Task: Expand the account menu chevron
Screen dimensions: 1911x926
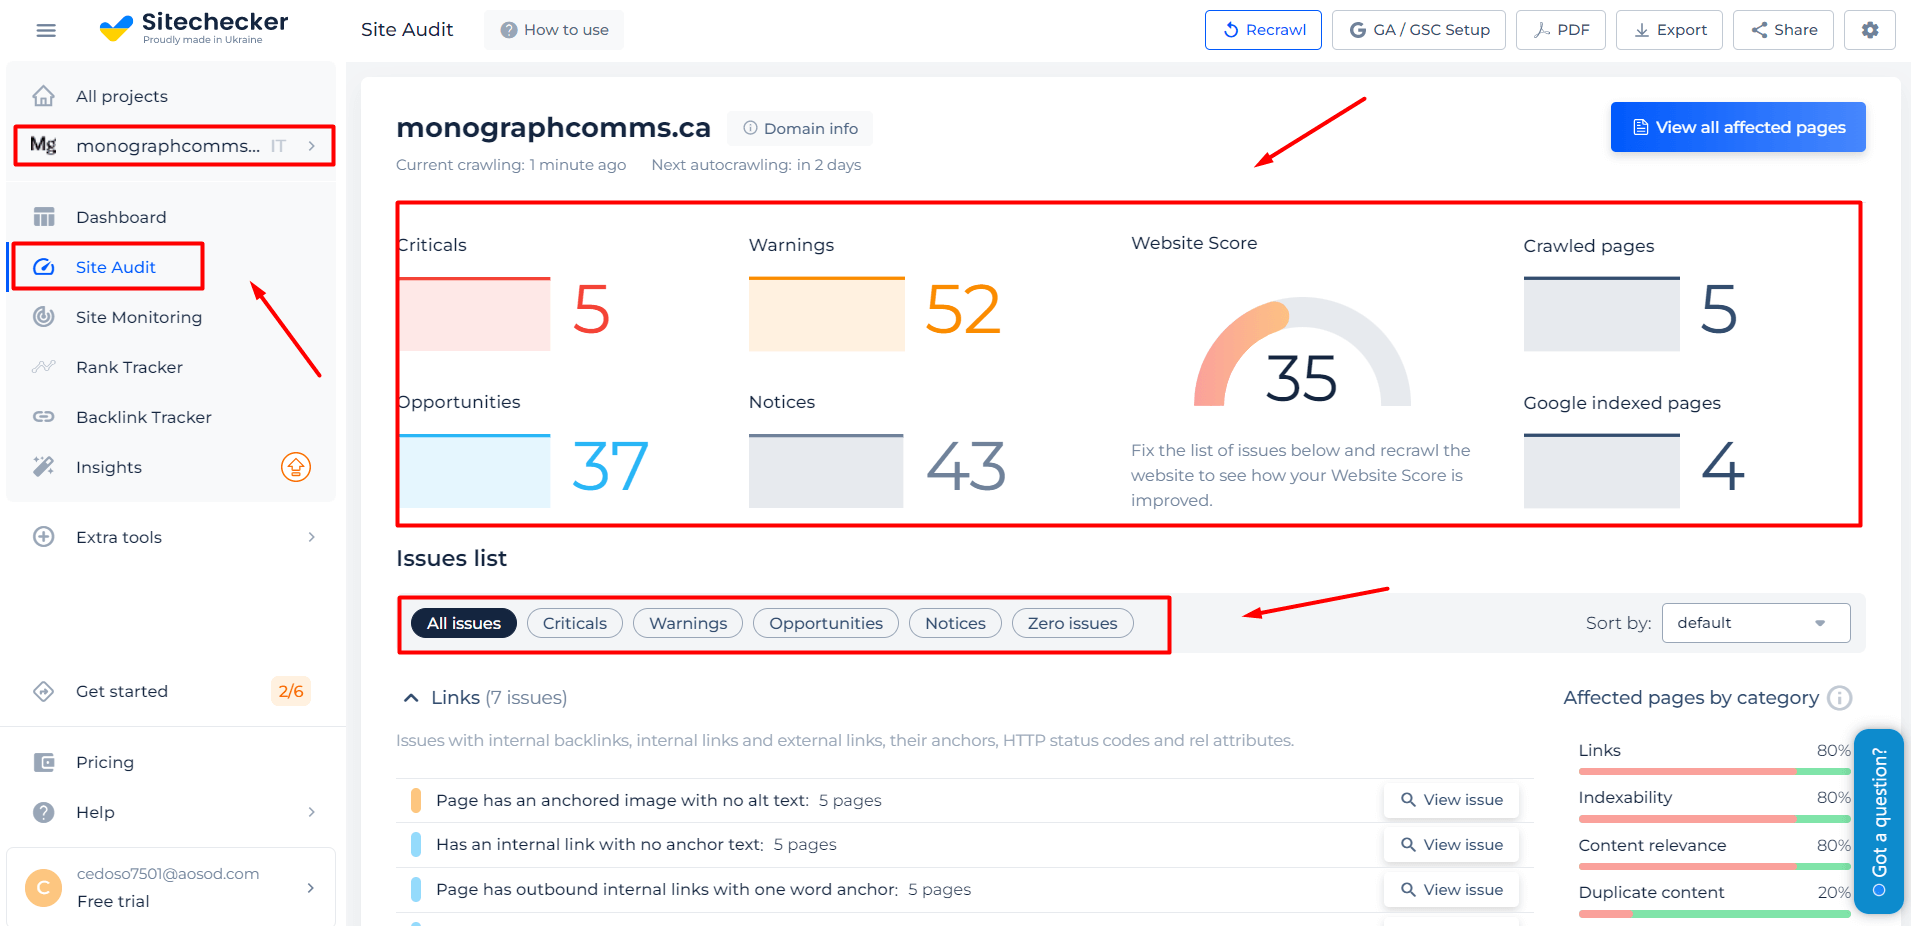Action: point(311,887)
